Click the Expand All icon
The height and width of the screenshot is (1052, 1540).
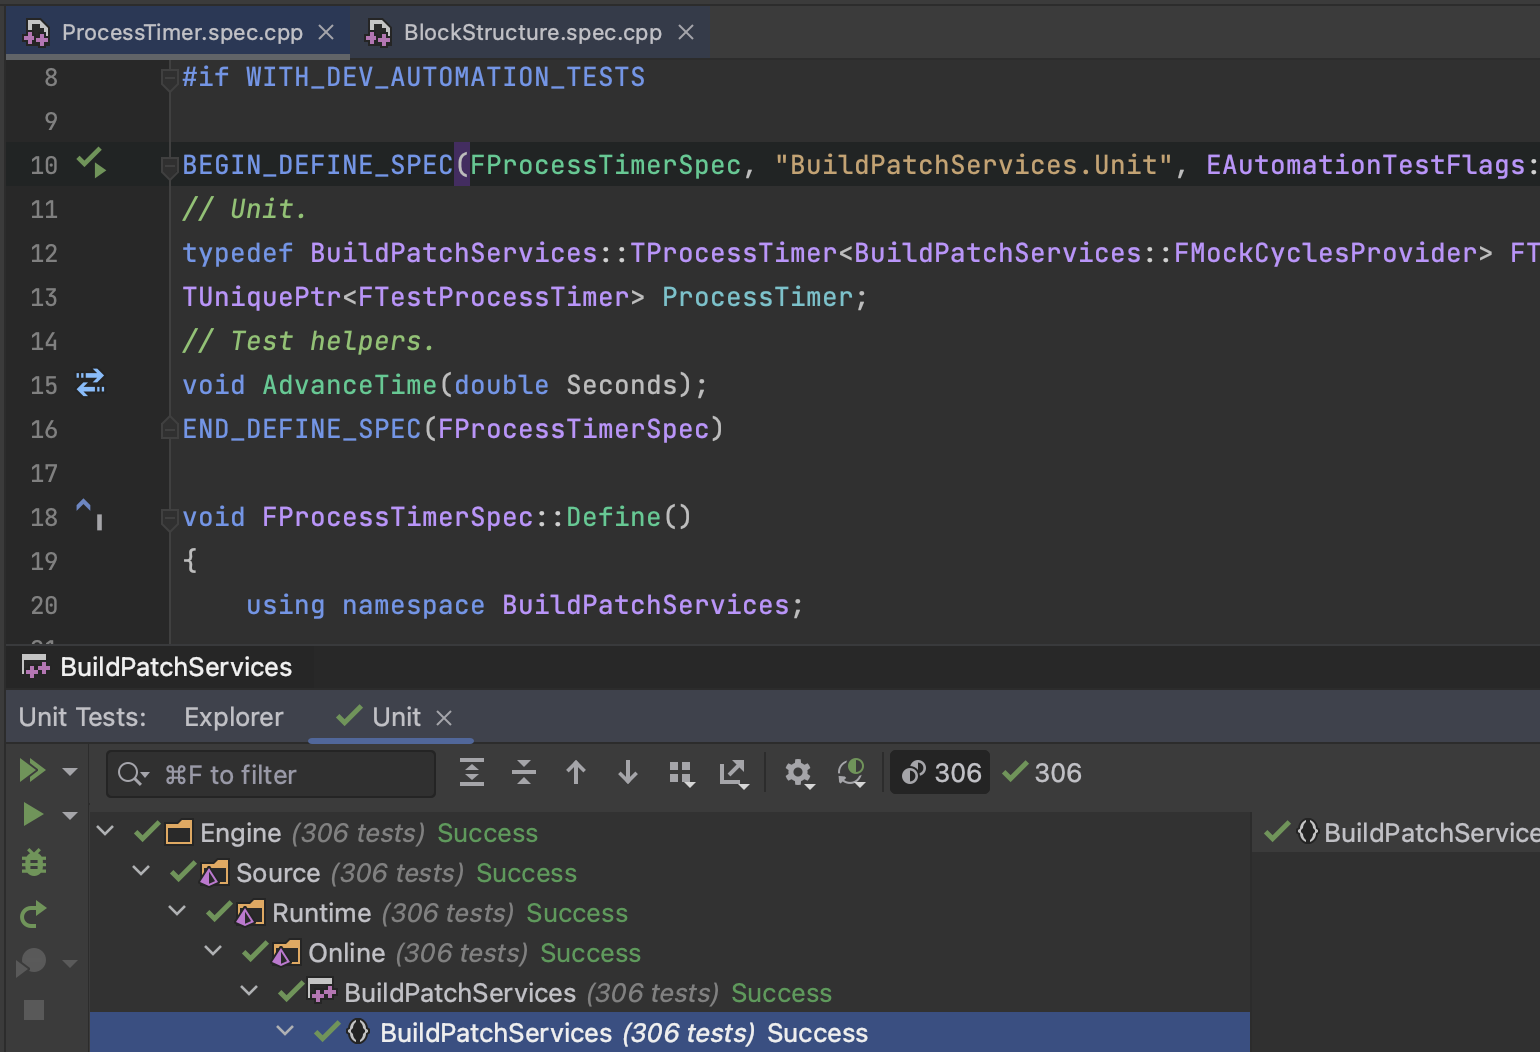[472, 773]
